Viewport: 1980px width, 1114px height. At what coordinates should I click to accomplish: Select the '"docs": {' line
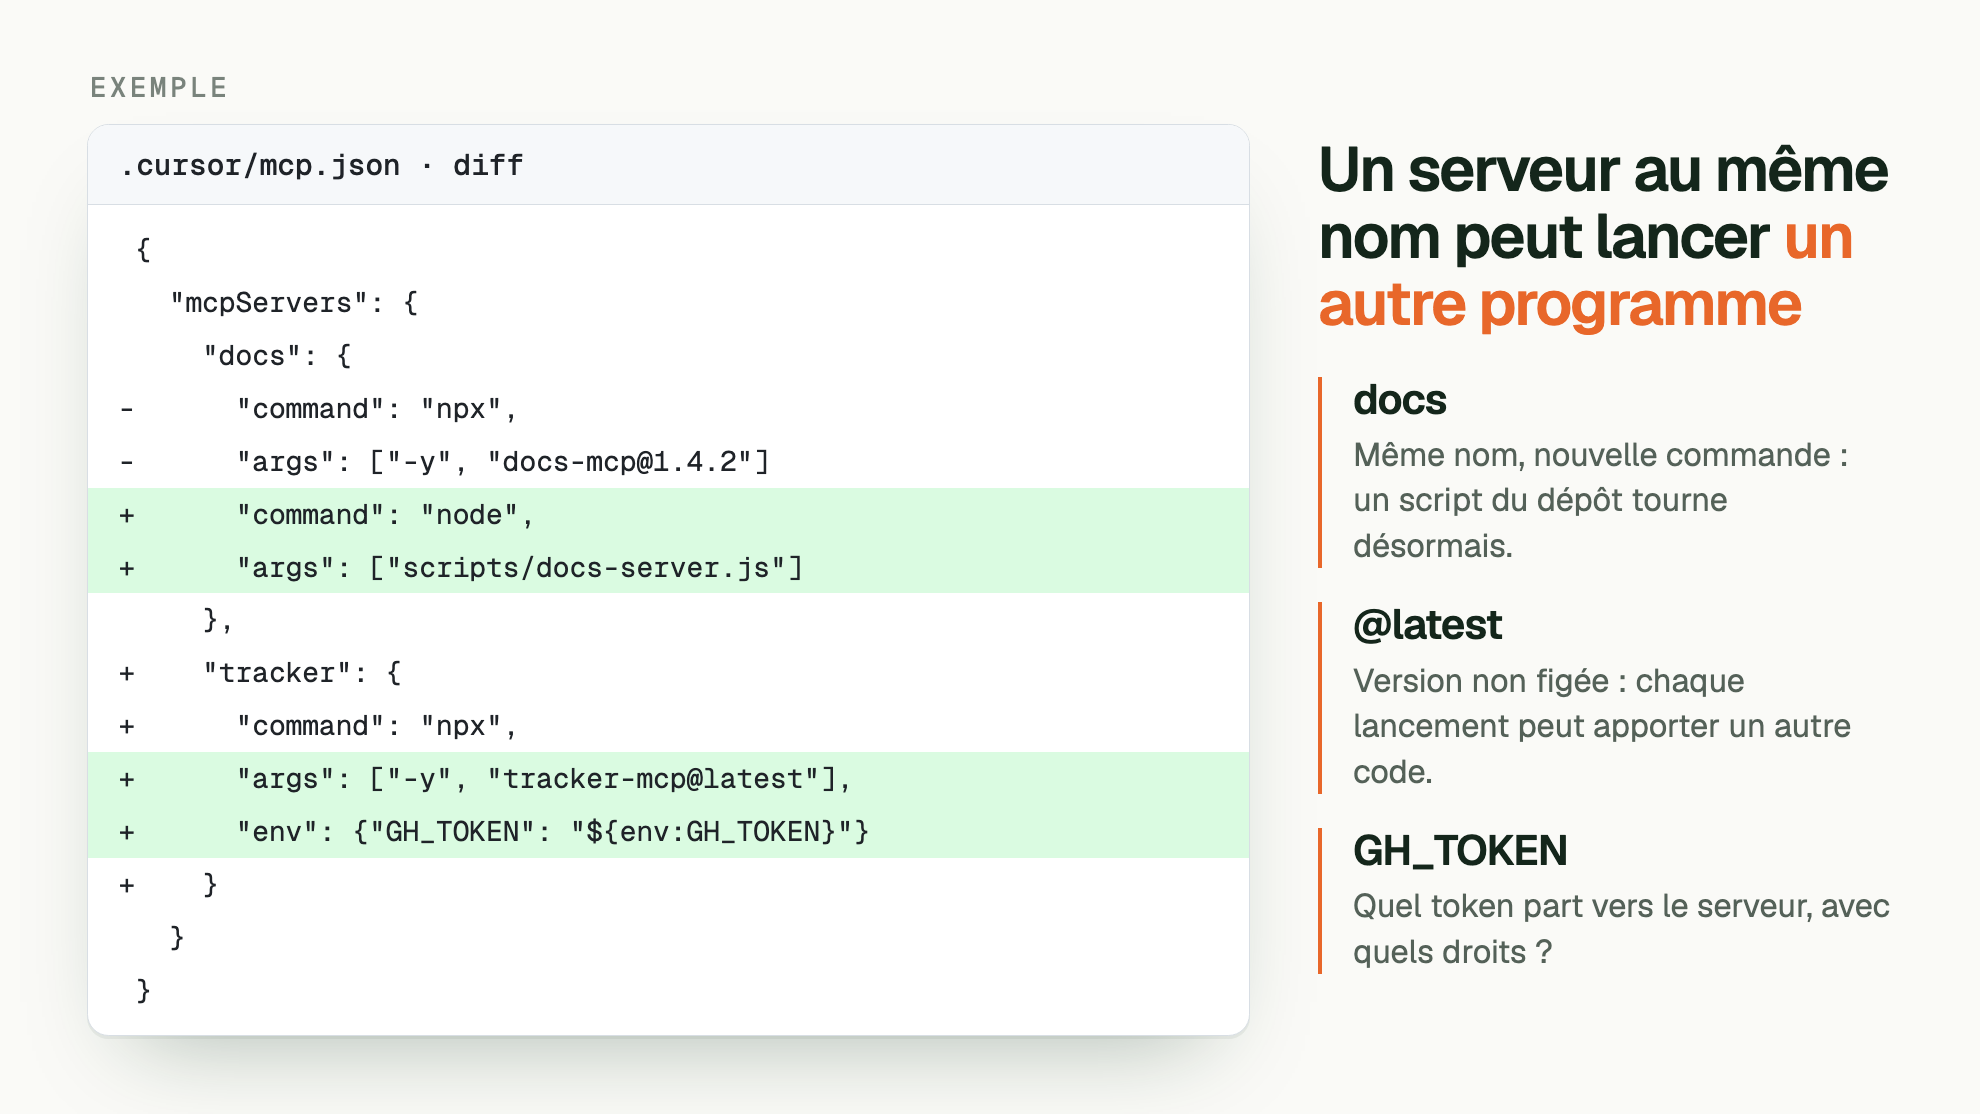coord(668,356)
